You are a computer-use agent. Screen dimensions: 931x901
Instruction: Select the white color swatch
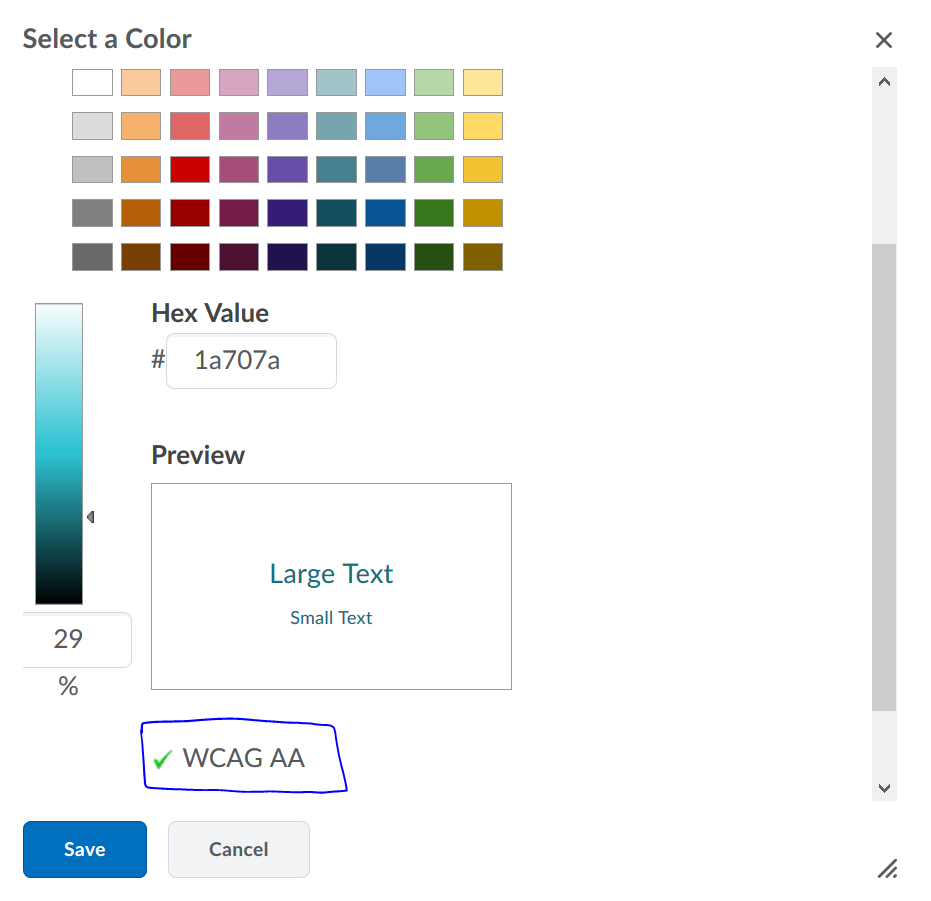point(92,82)
